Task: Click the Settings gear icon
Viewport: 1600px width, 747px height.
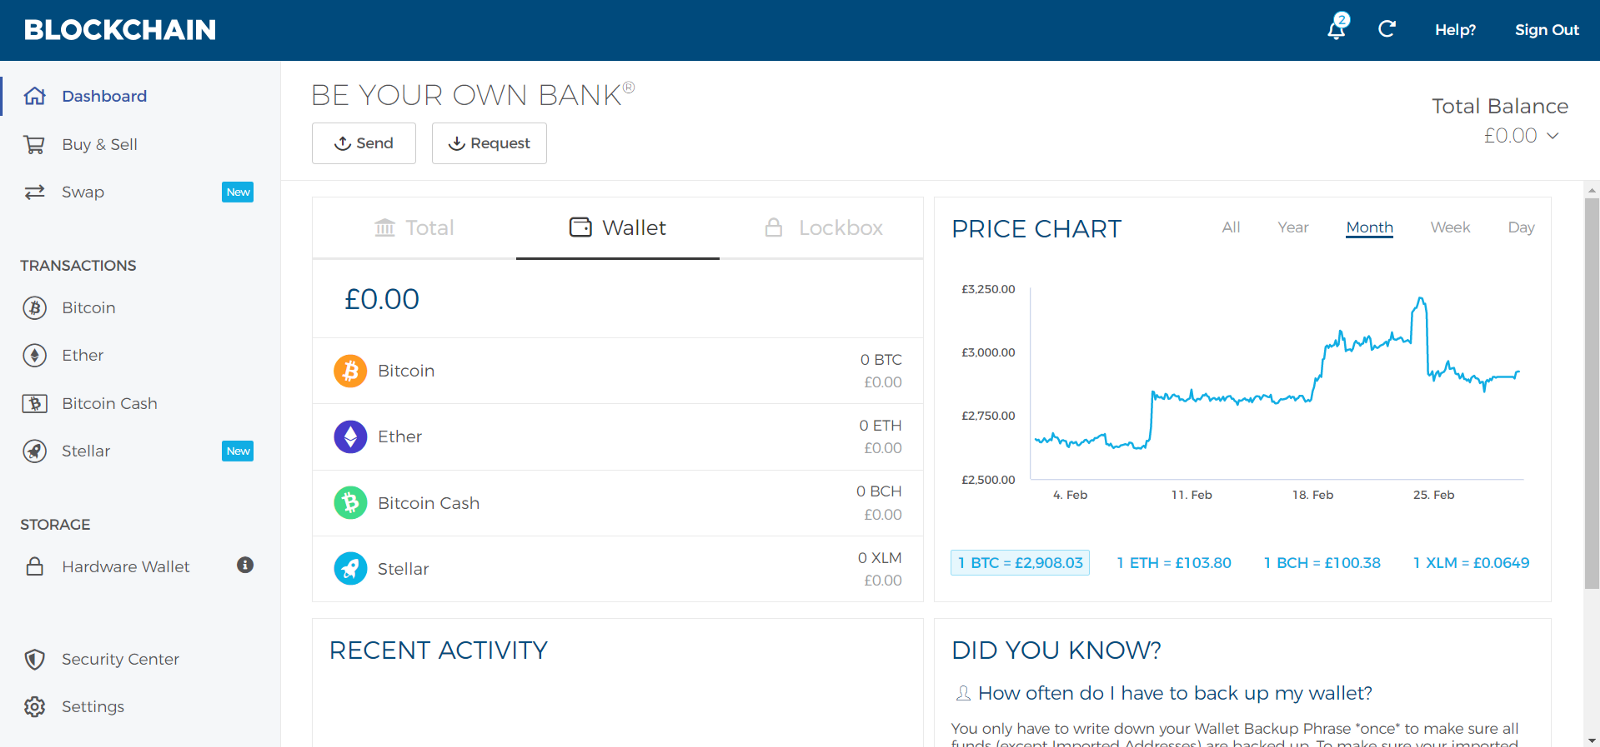Action: 35,706
